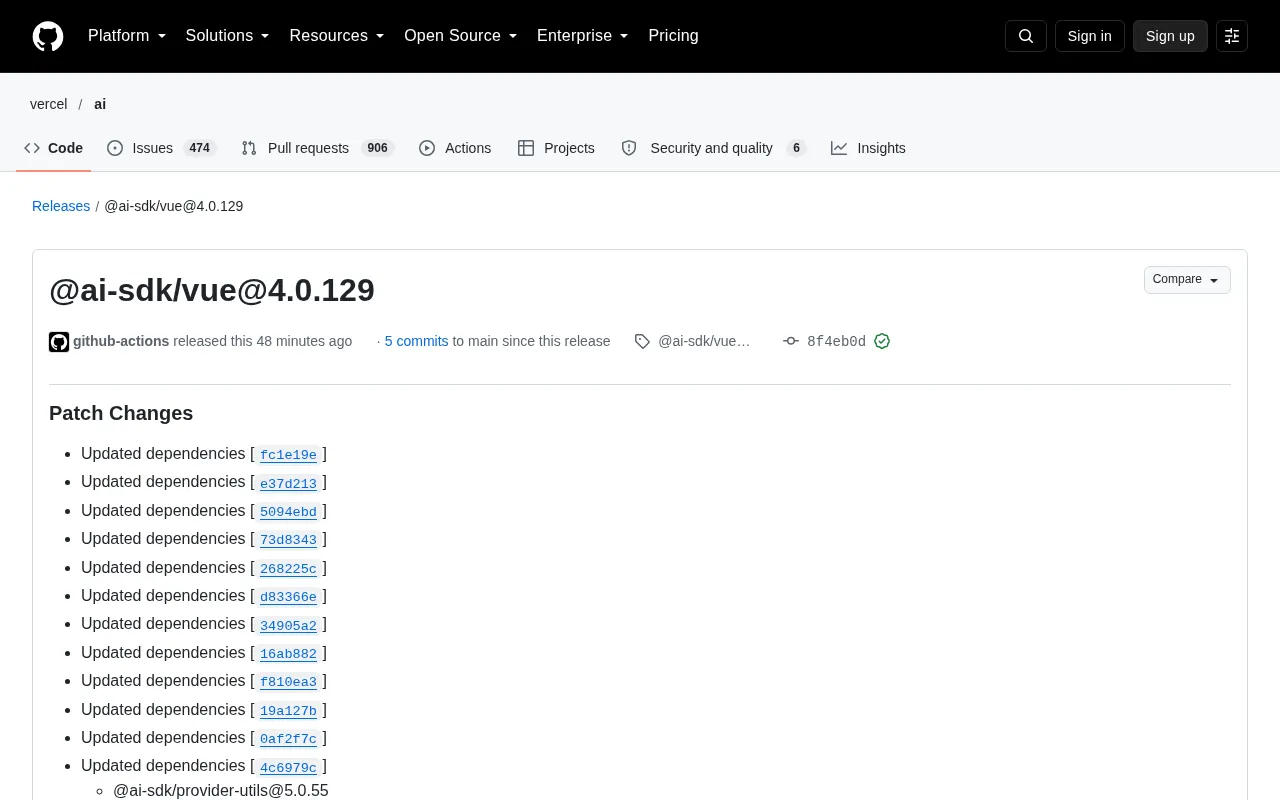Screen dimensions: 1280x800
Task: Expand the Platform dropdown menu
Action: (127, 36)
